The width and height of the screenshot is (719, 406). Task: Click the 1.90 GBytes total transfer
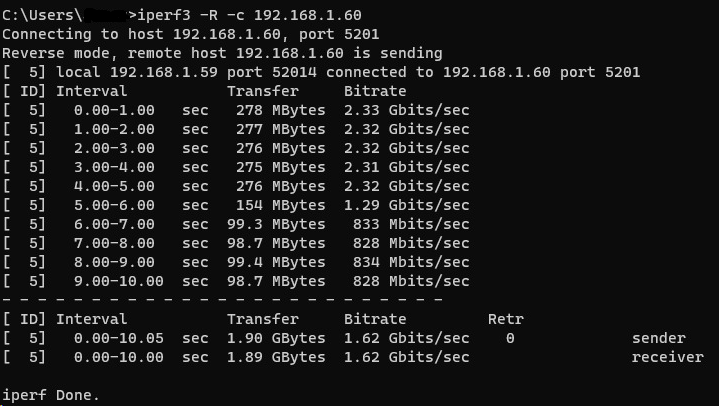tap(276, 338)
